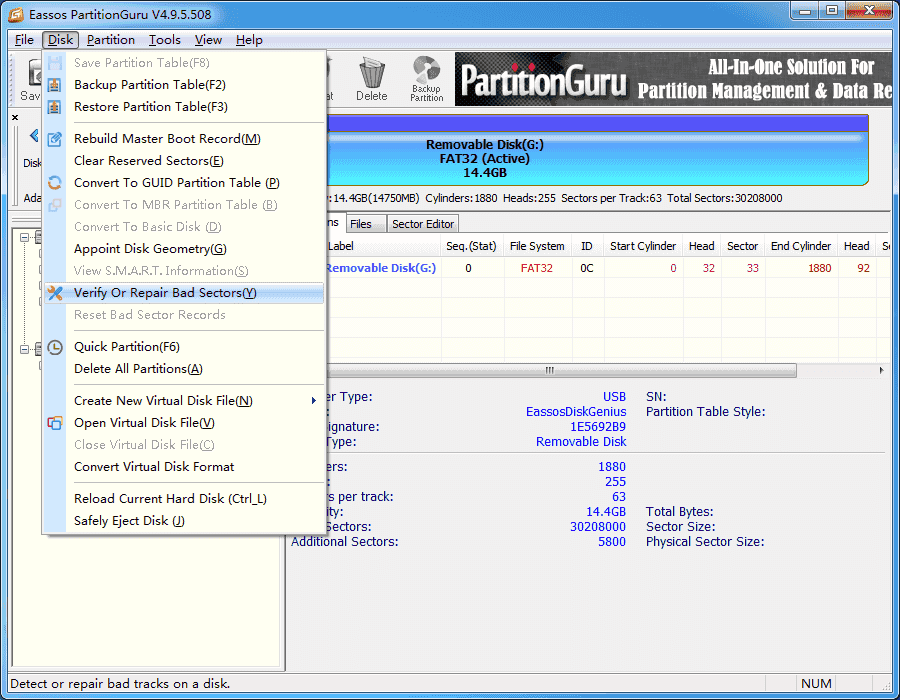
Task: Choose Backup Partition Table(F2)
Action: coord(184,85)
